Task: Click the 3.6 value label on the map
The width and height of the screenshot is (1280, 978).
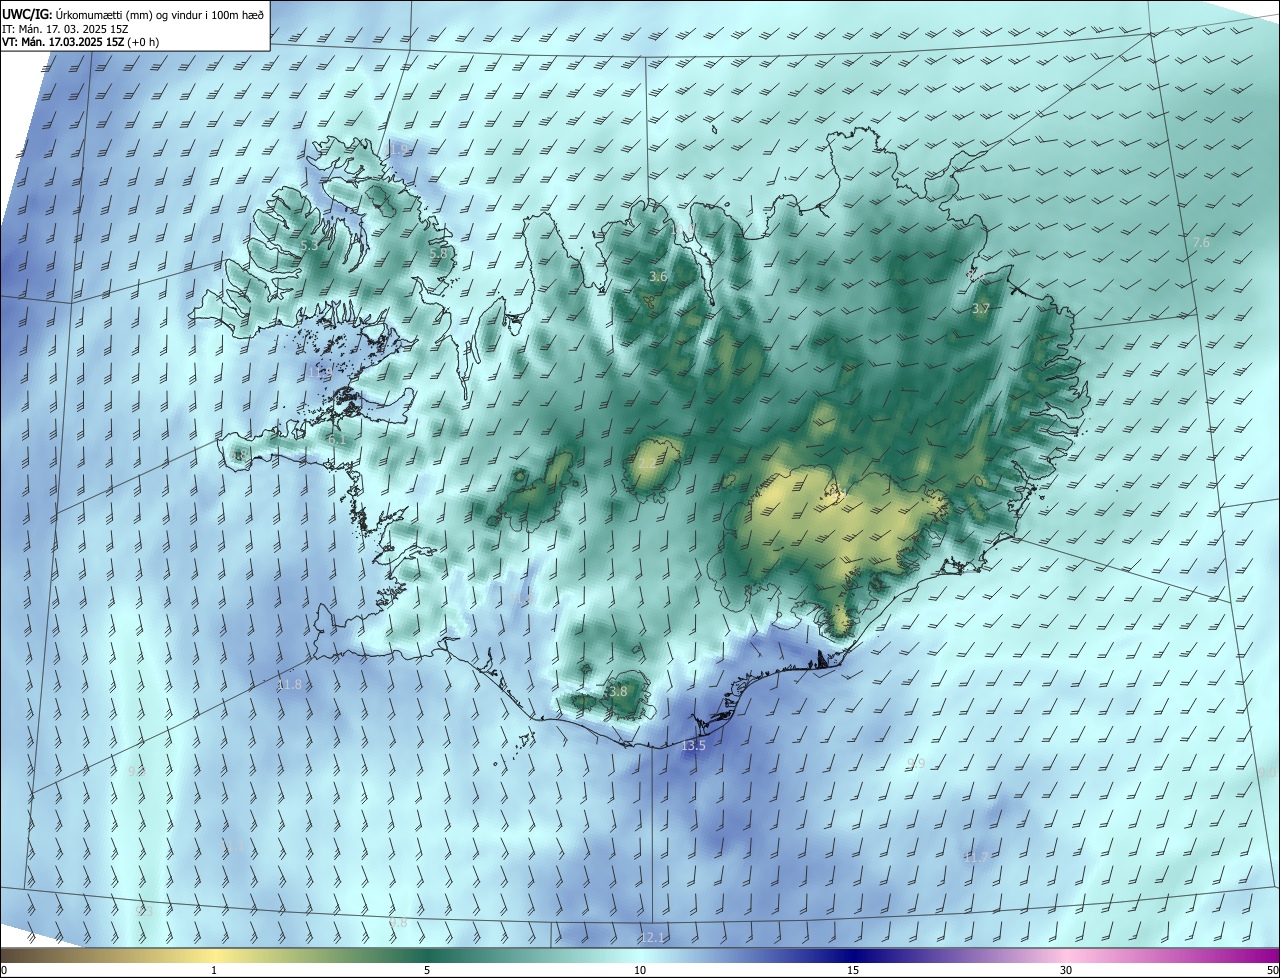Action: 657,277
